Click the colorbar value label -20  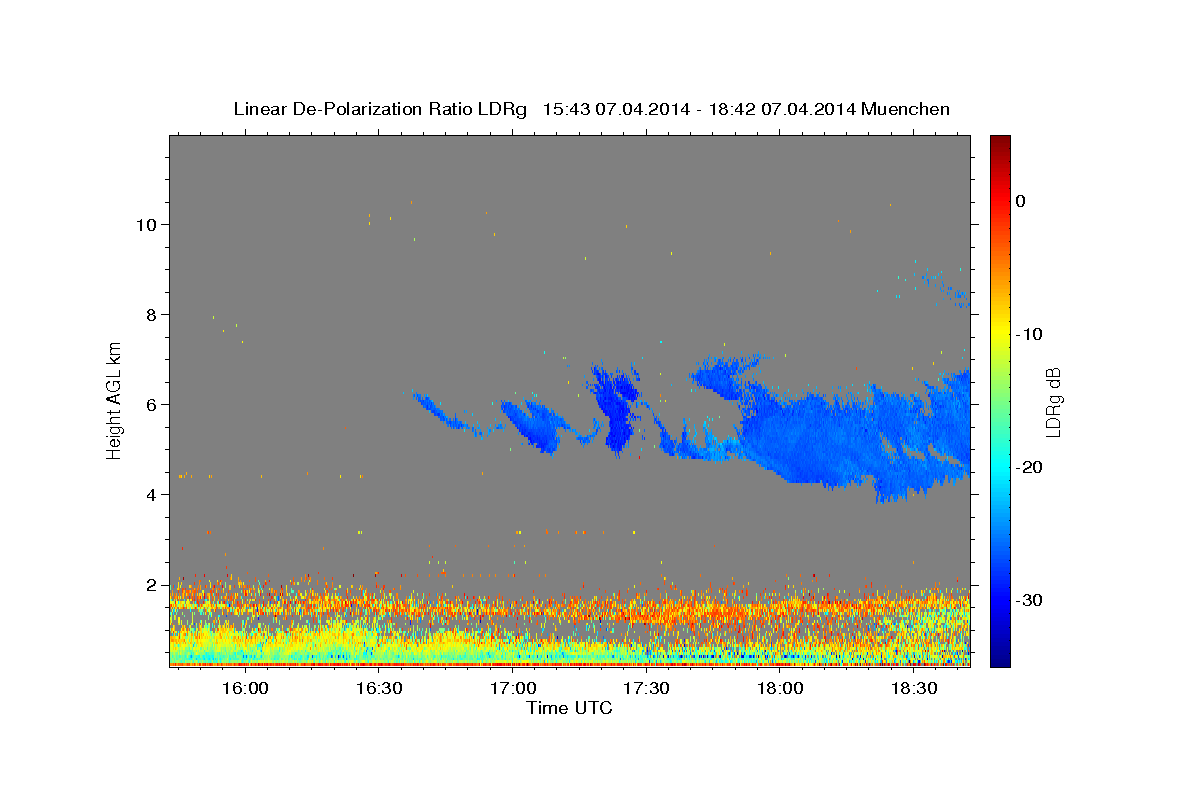point(1029,467)
